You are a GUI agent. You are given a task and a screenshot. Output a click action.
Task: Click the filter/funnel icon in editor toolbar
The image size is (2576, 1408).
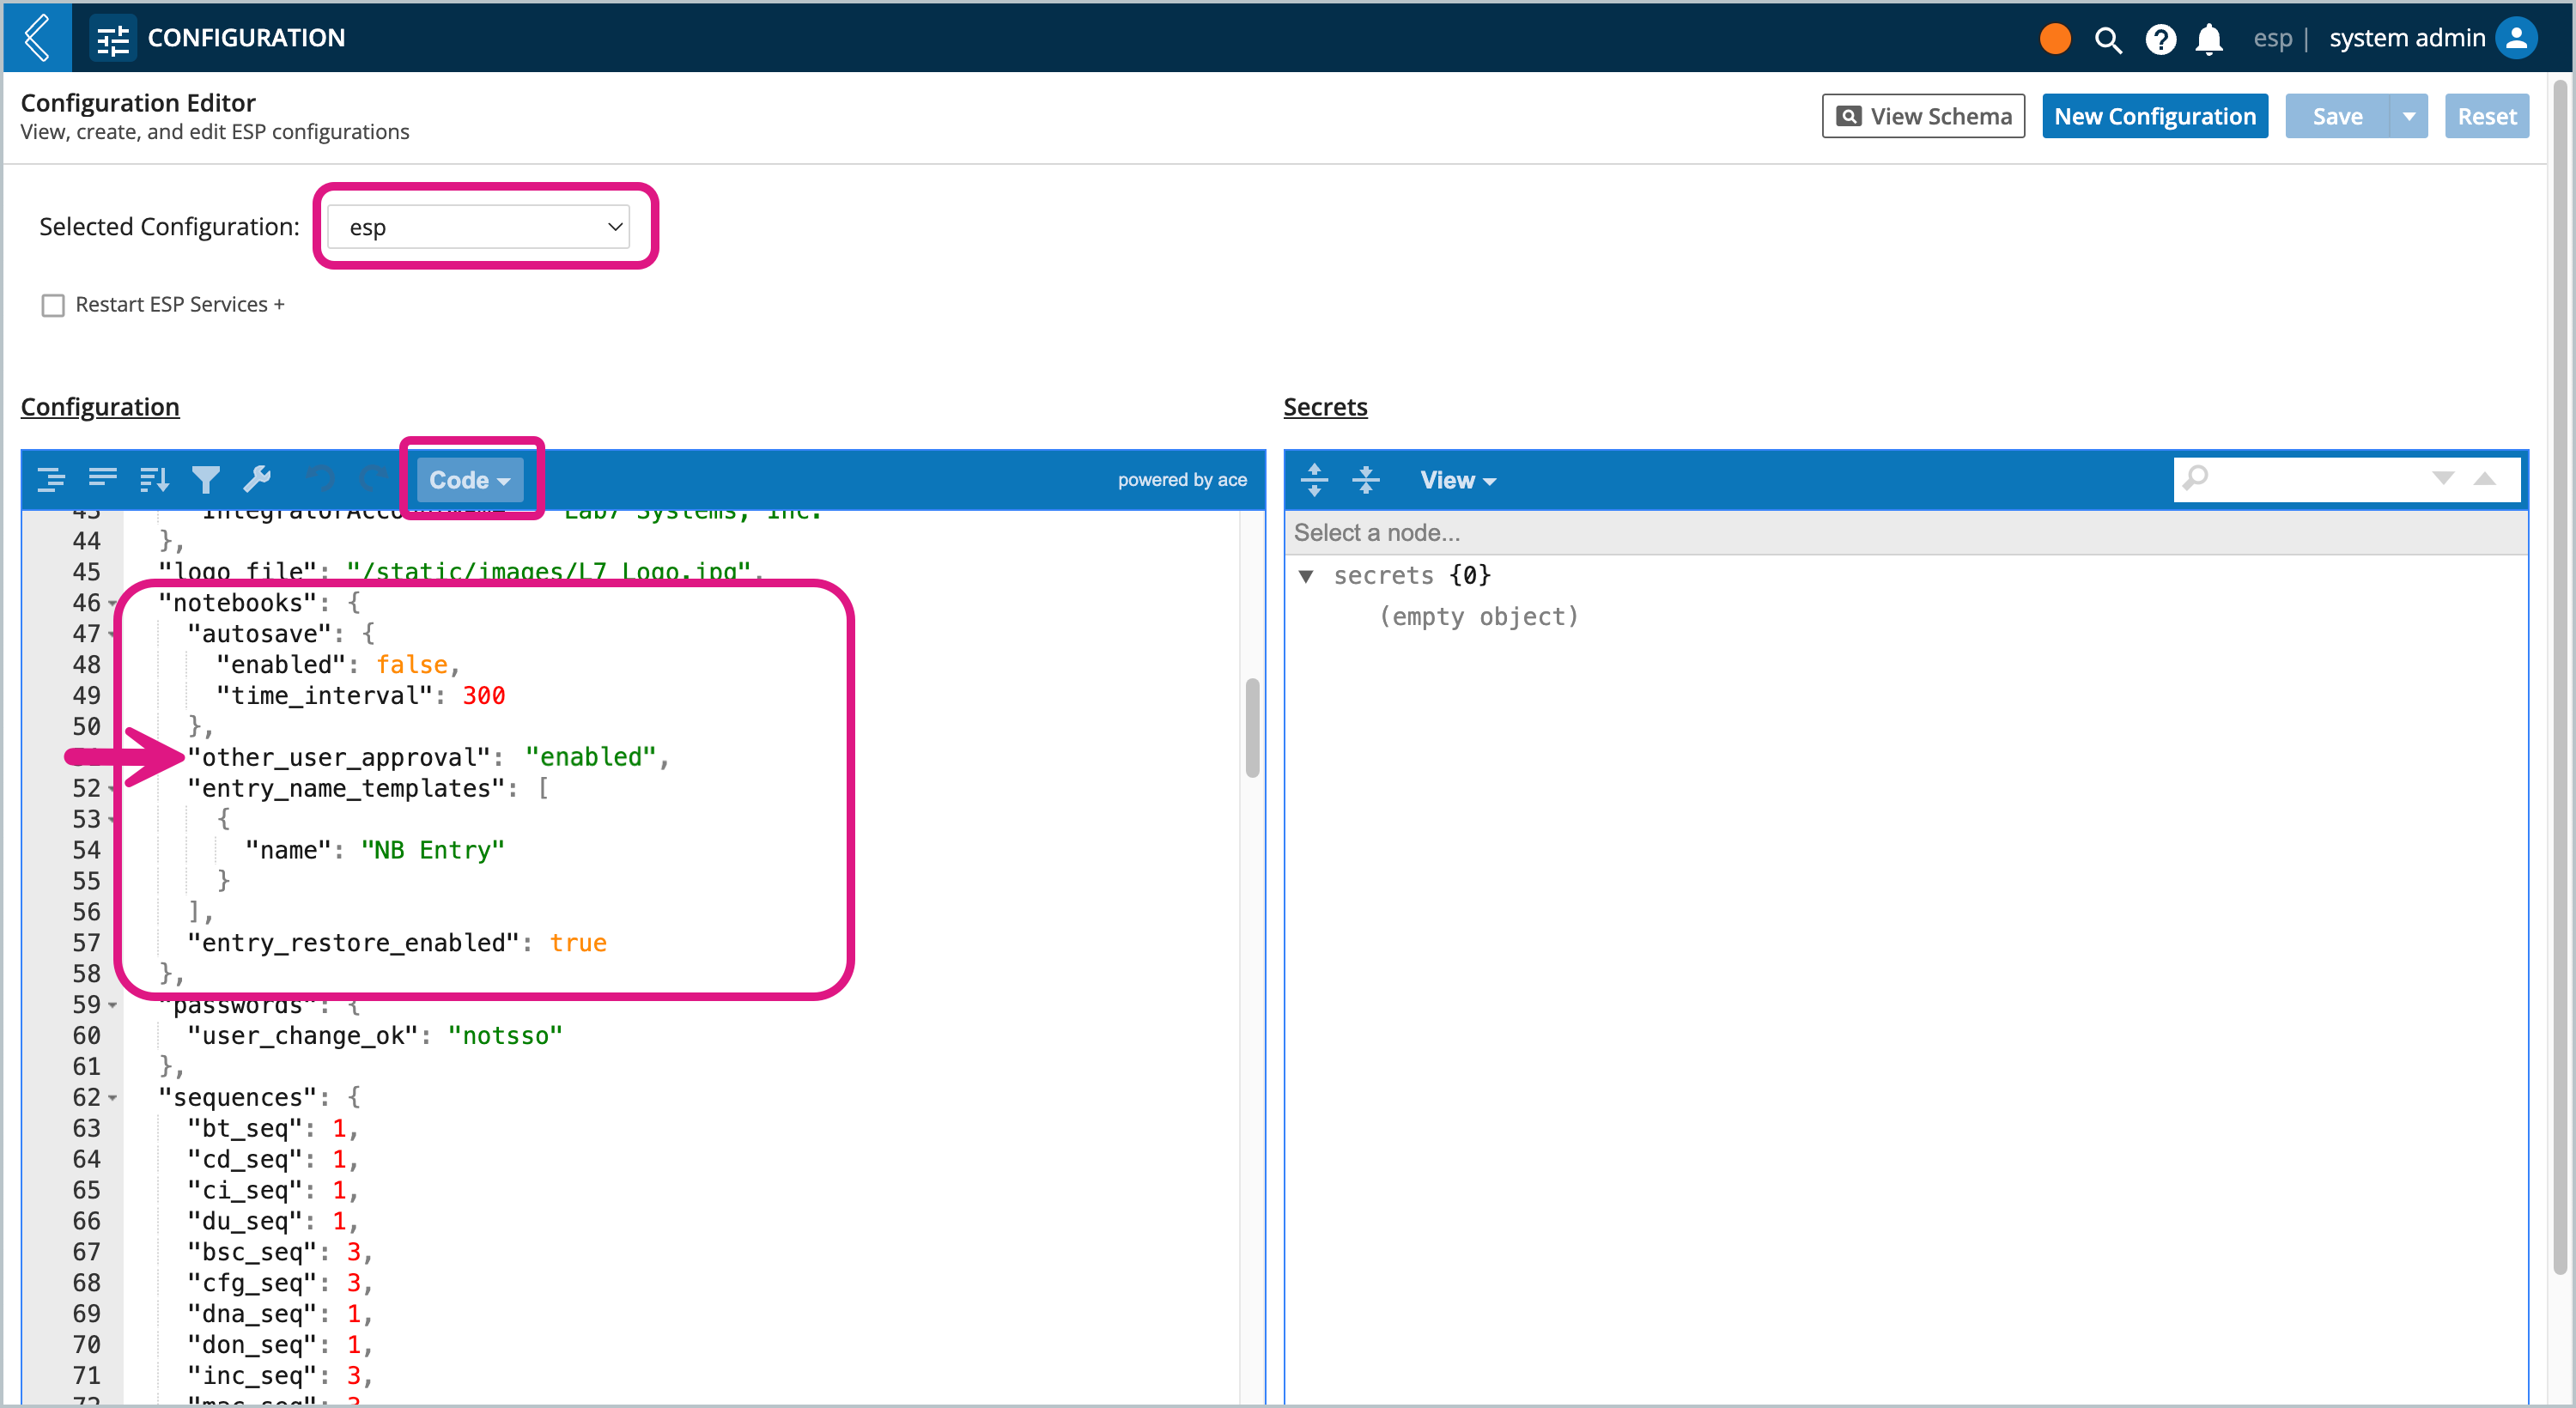coord(206,478)
